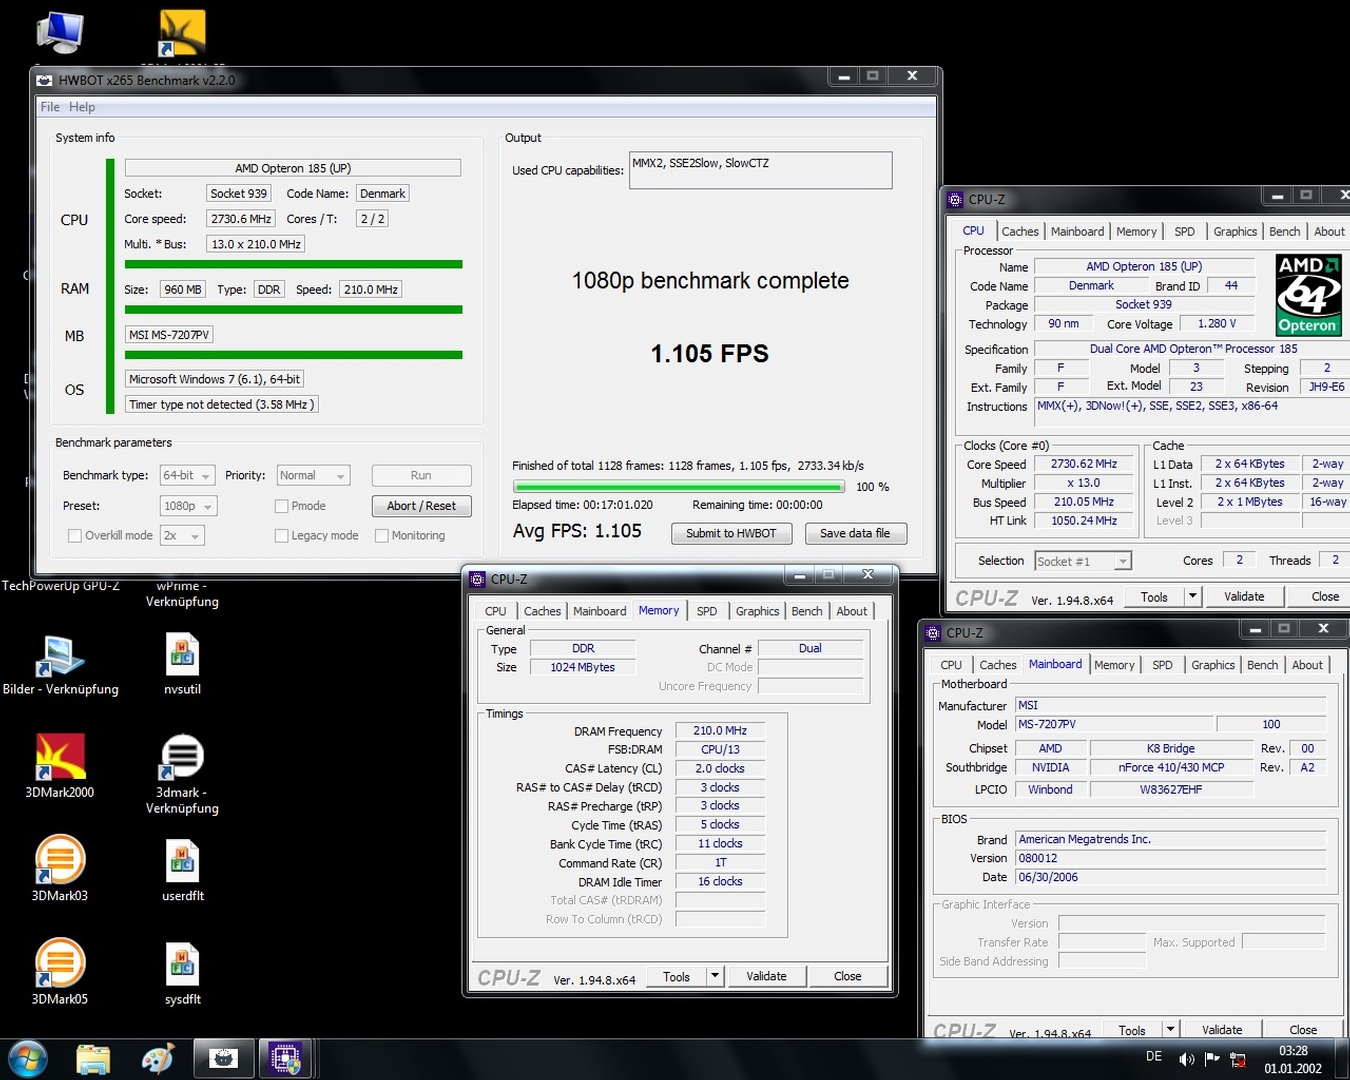The image size is (1350, 1080).
Task: Expand the Tools arrow in CPU-Z mainboard window
Action: click(x=1170, y=1029)
